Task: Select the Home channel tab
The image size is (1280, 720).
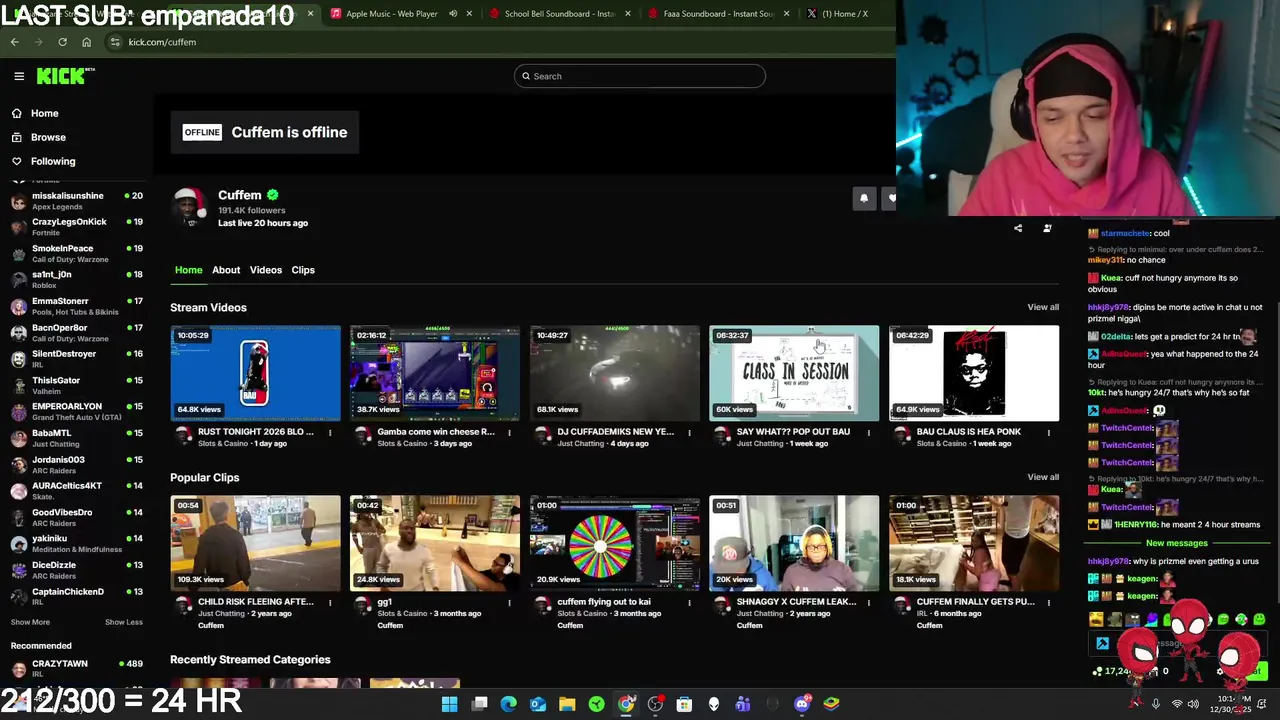Action: pos(188,270)
